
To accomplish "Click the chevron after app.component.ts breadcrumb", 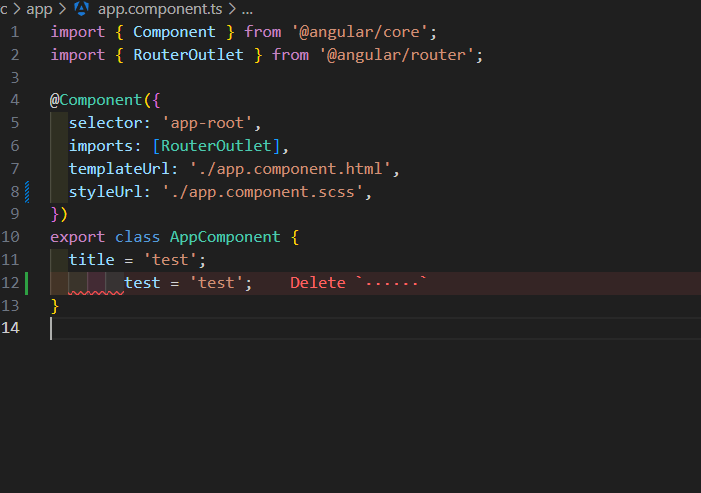I will tap(232, 9).
